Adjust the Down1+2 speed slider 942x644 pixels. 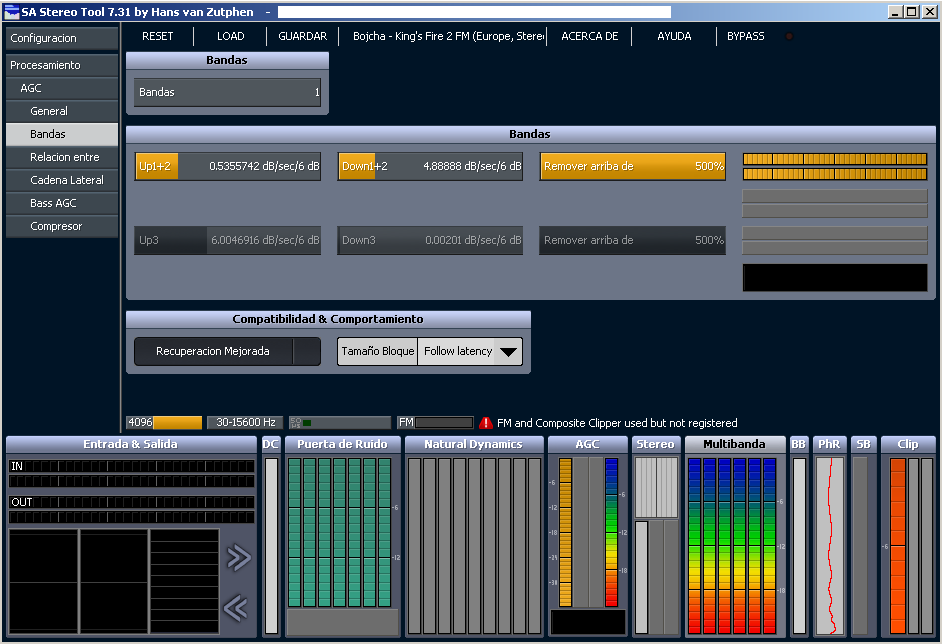pyautogui.click(x=430, y=166)
